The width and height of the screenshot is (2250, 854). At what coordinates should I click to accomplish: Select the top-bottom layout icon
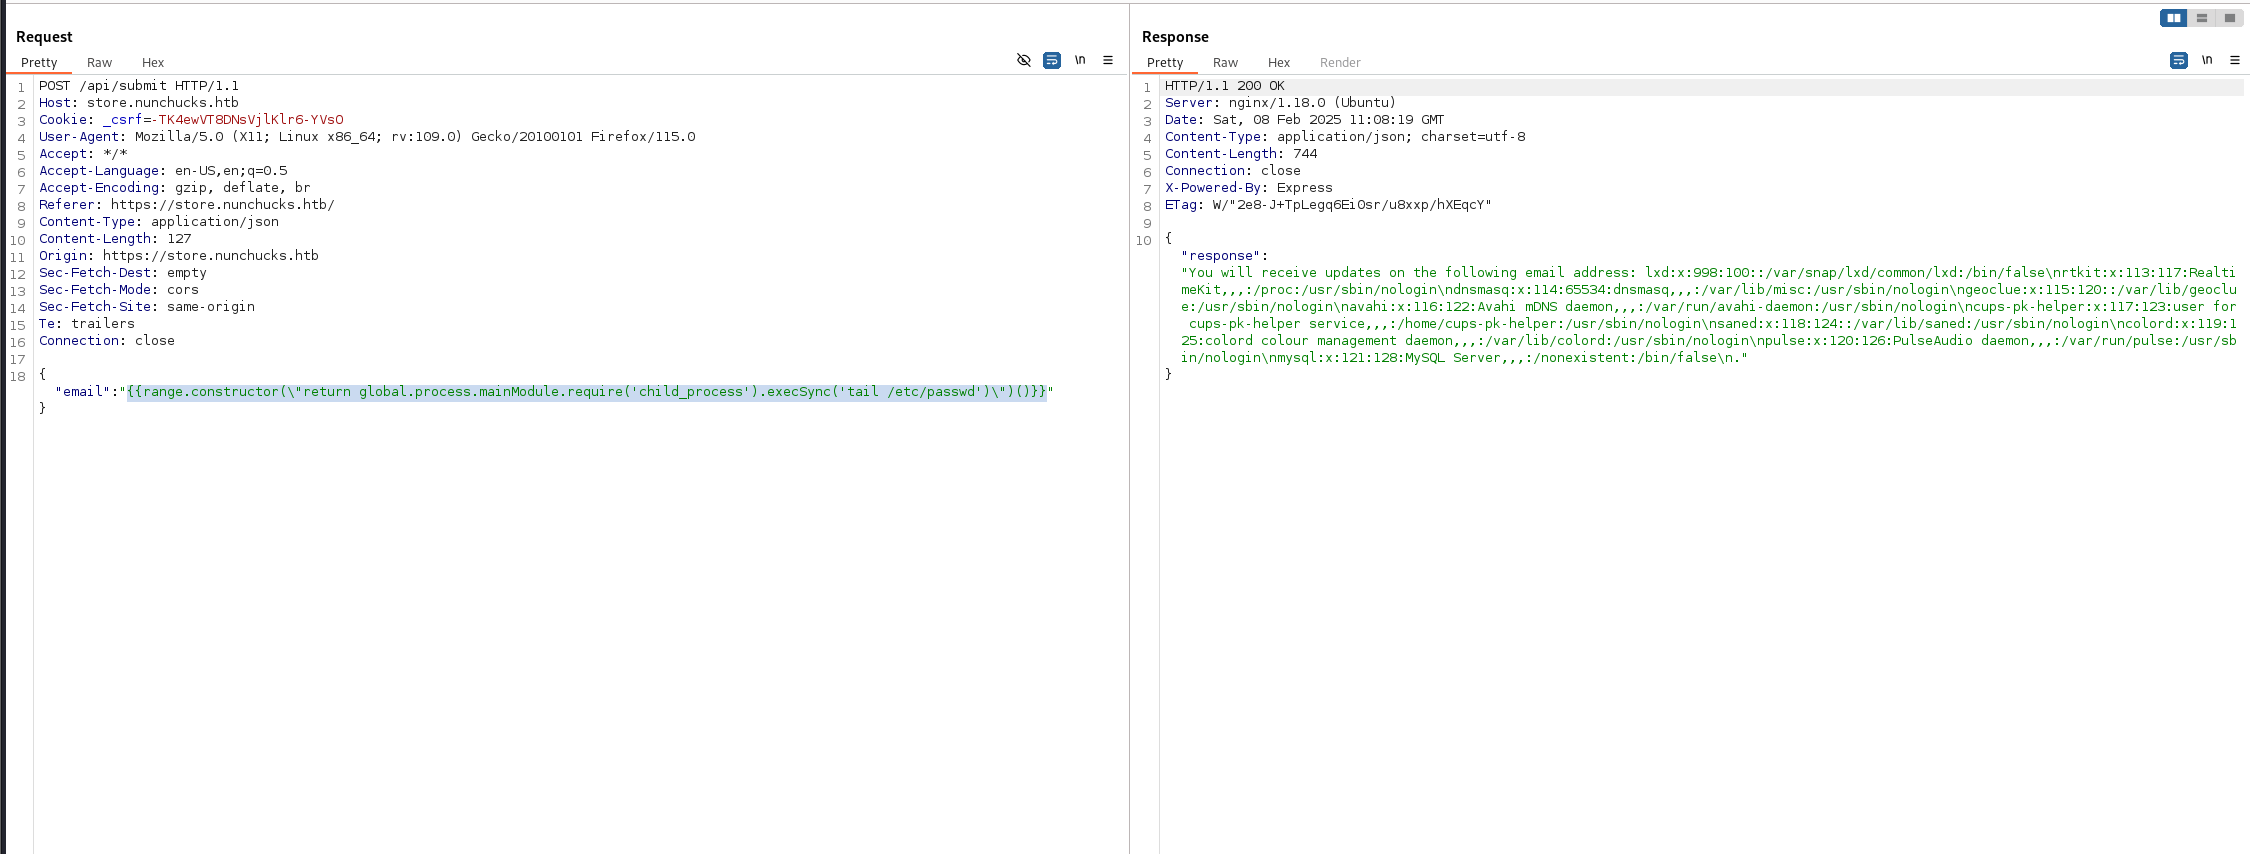click(2201, 18)
